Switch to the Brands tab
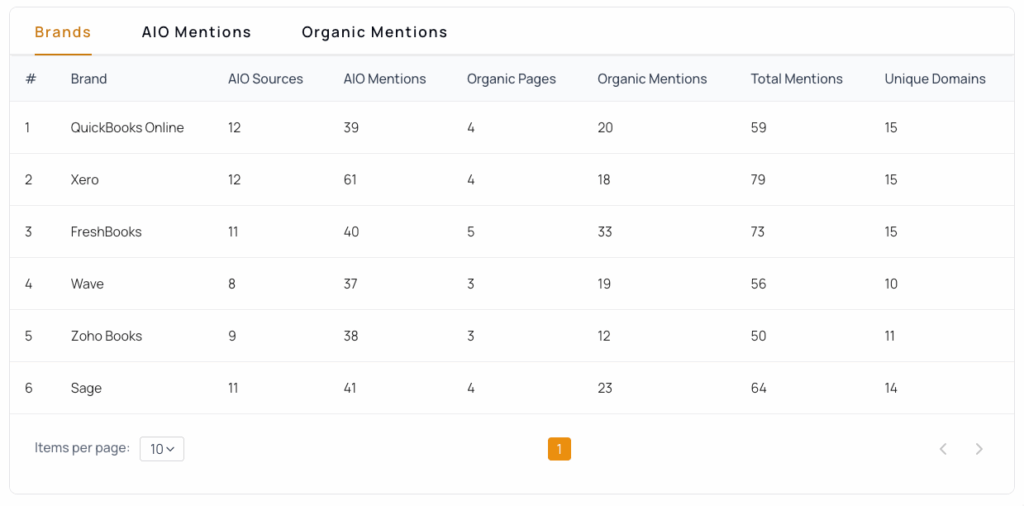This screenshot has height=506, width=1024. pos(63,32)
